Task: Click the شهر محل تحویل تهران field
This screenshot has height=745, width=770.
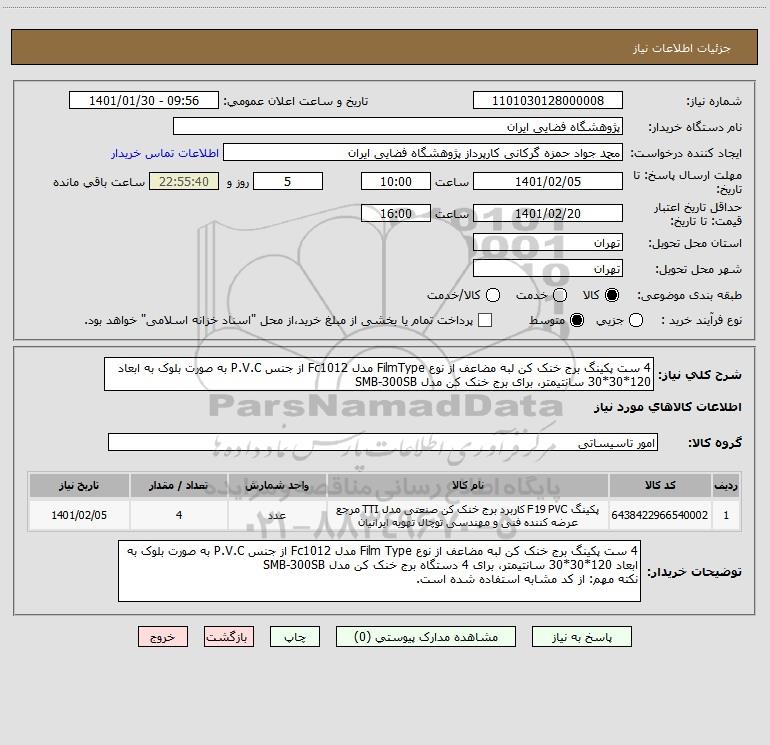Action: 548,268
